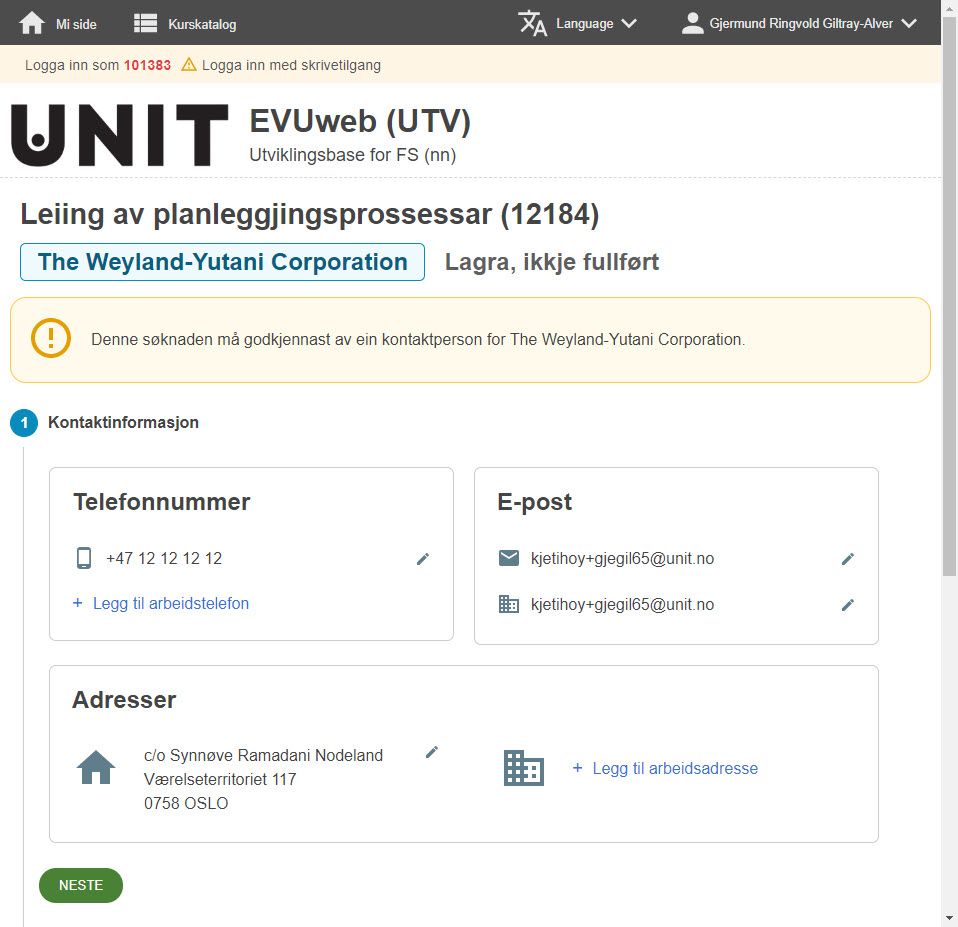Edit the work email pencil icon
958x927 pixels.
click(x=847, y=604)
